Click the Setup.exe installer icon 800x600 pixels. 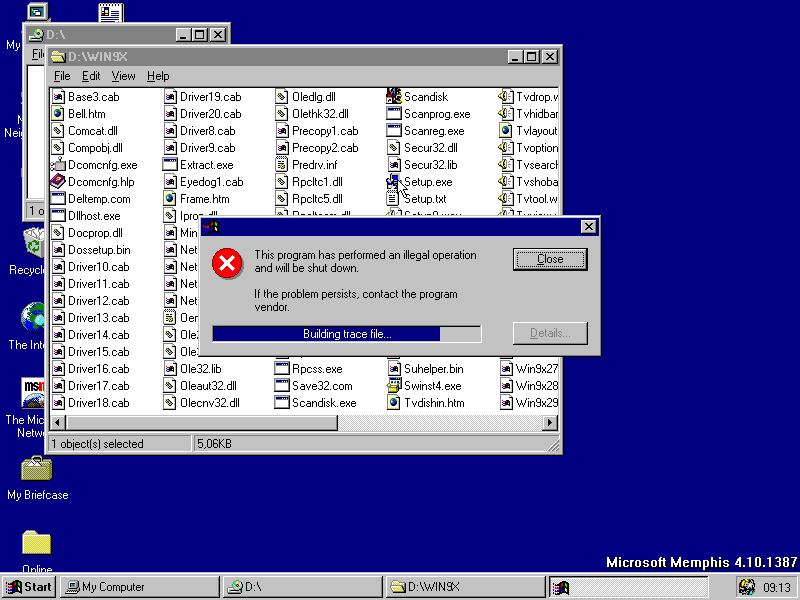click(394, 182)
